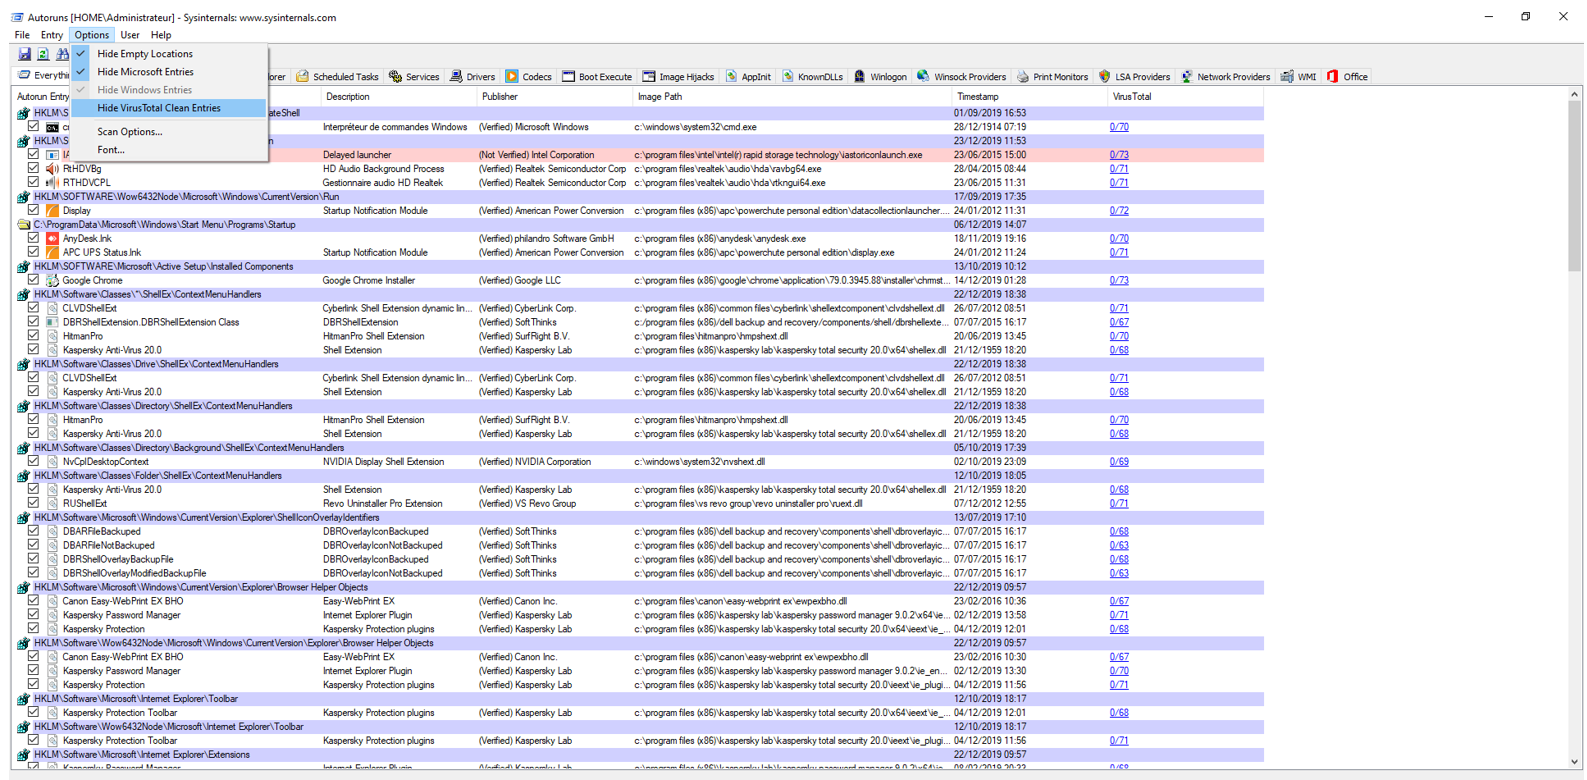1587x780 pixels.
Task: Click the Timestamp column header
Action: [x=977, y=97]
